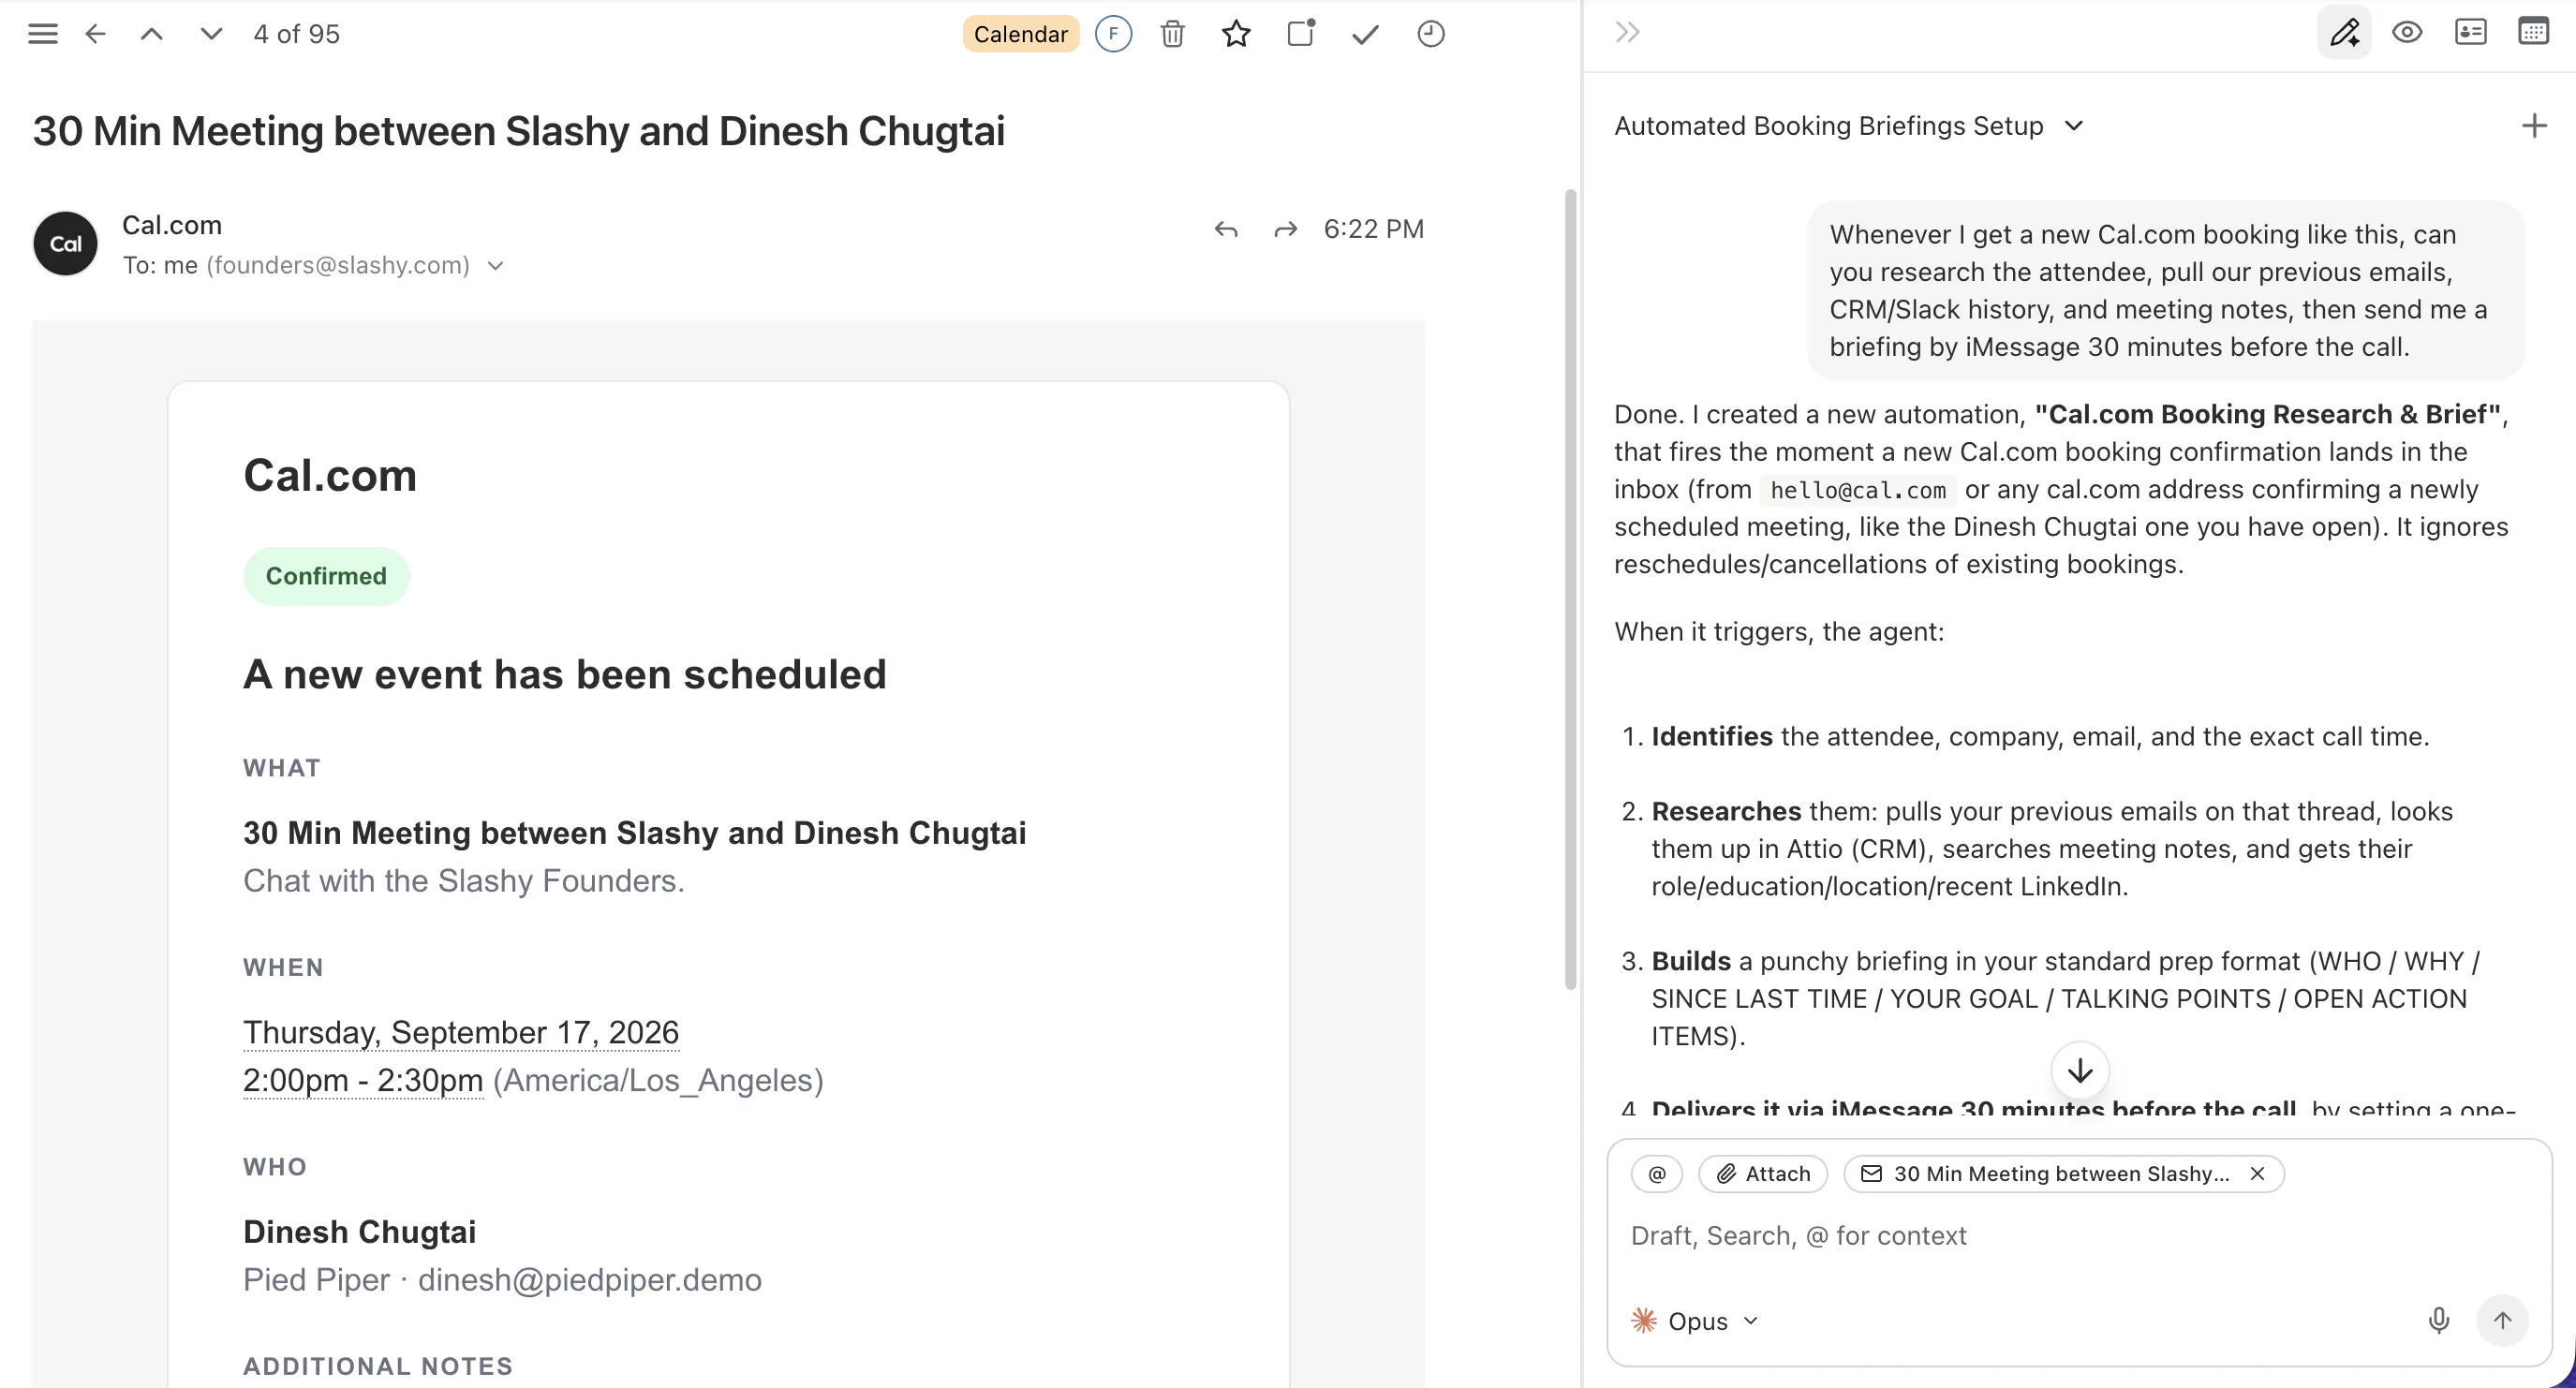Click the Confirmed status badge
The image size is (2576, 1388).
tap(326, 576)
